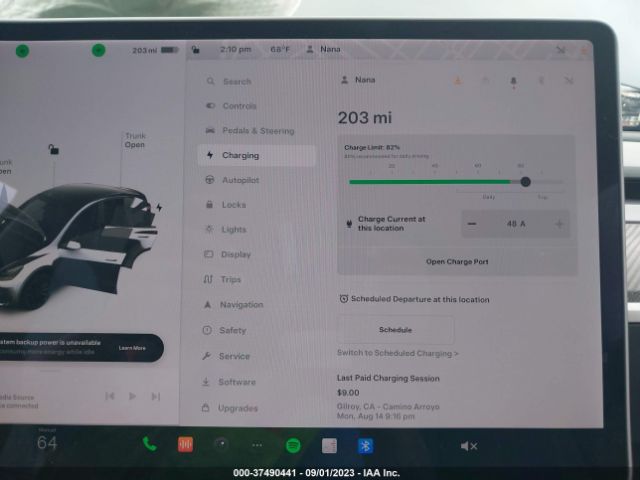Open the Service menu
Screen dimensions: 640x480
[225, 356]
